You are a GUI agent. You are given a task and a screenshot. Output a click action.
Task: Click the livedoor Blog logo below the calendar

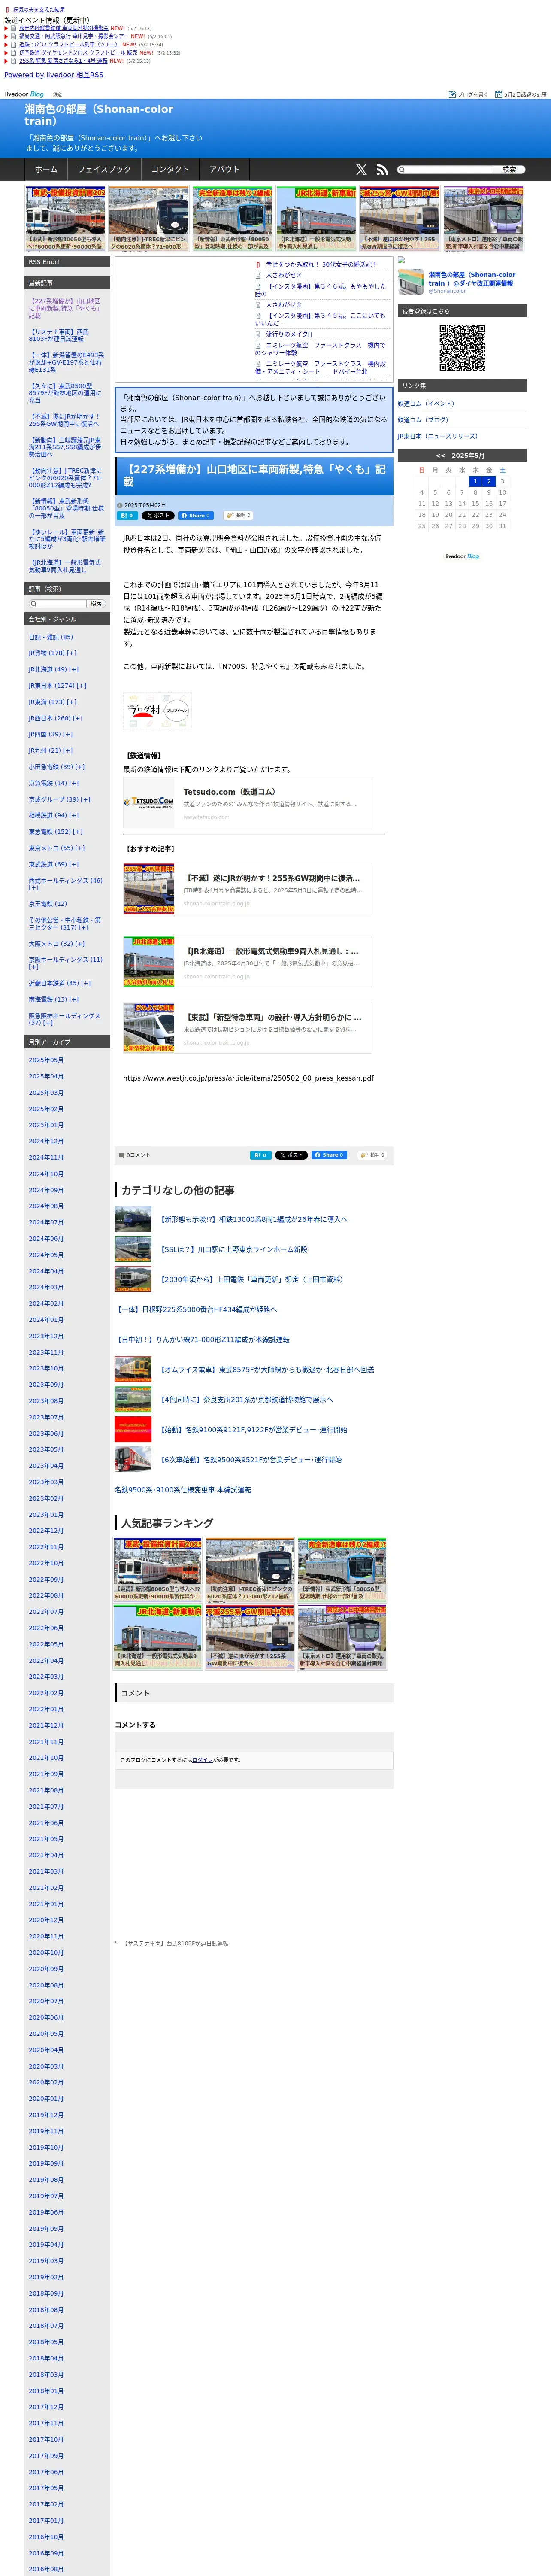pyautogui.click(x=462, y=556)
